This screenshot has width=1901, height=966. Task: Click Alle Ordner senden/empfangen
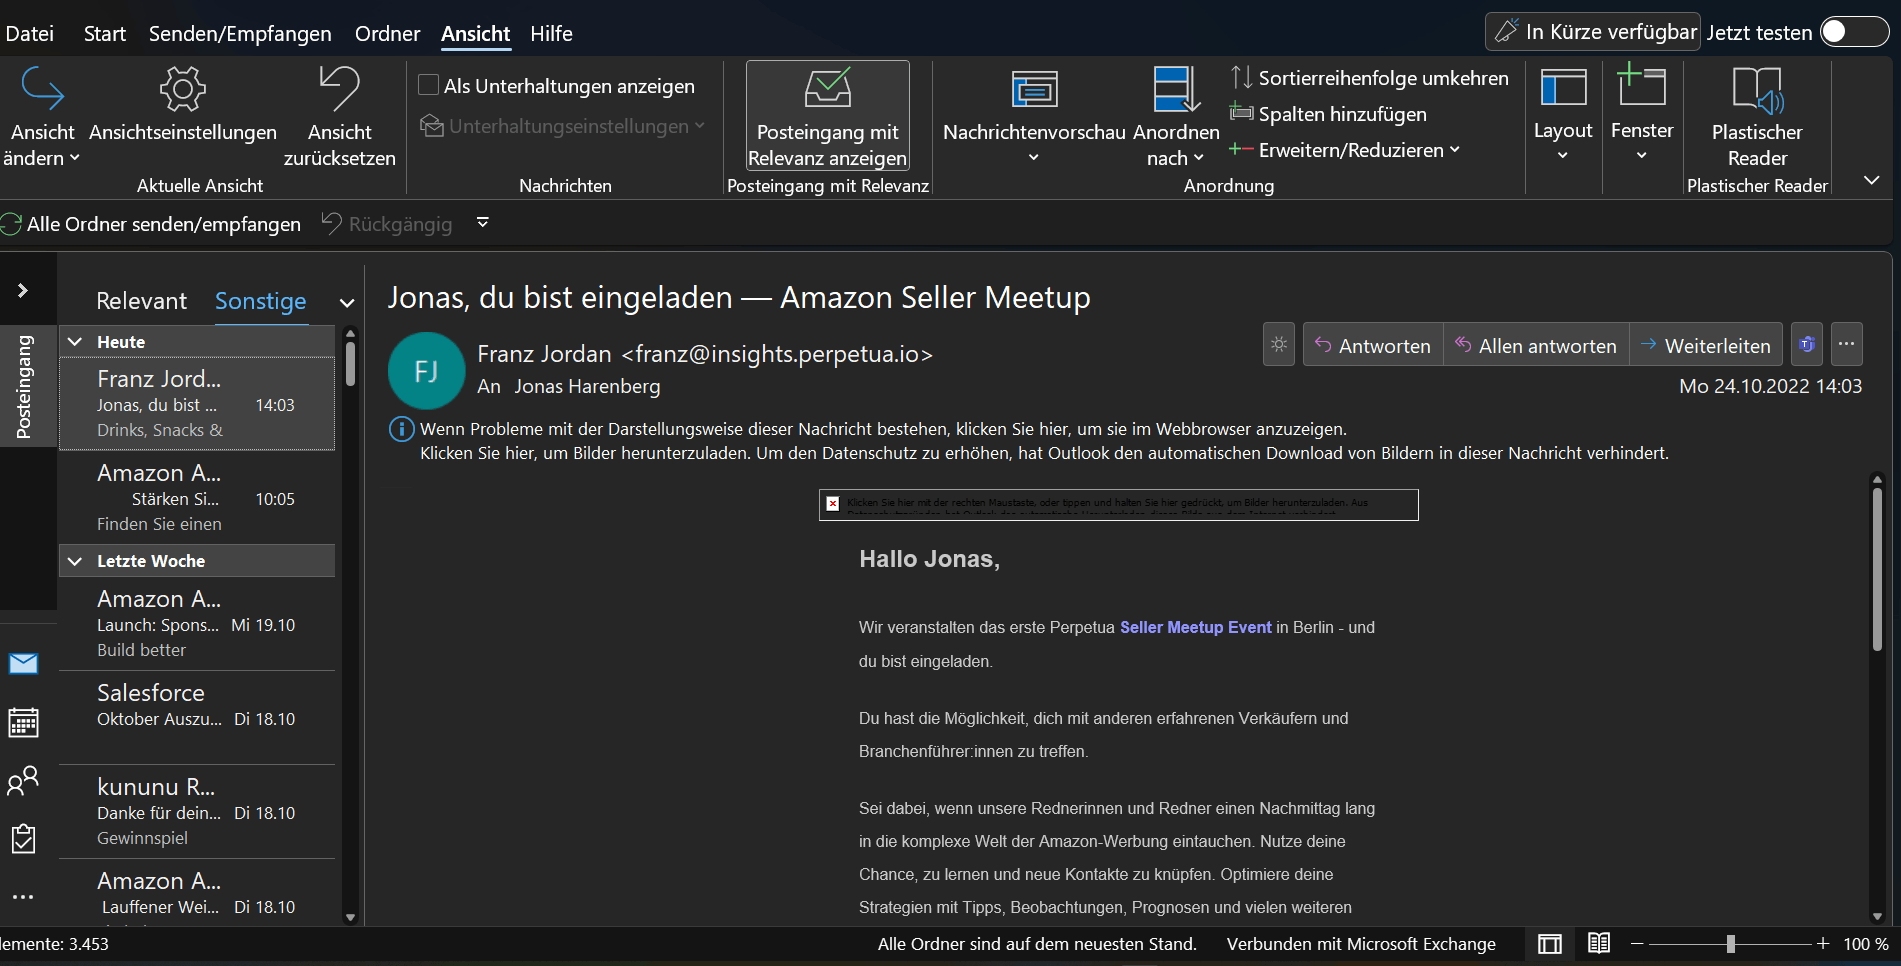click(x=151, y=224)
